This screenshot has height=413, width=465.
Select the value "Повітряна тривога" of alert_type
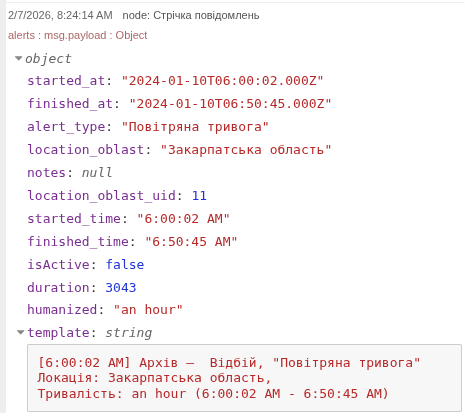[x=195, y=127]
